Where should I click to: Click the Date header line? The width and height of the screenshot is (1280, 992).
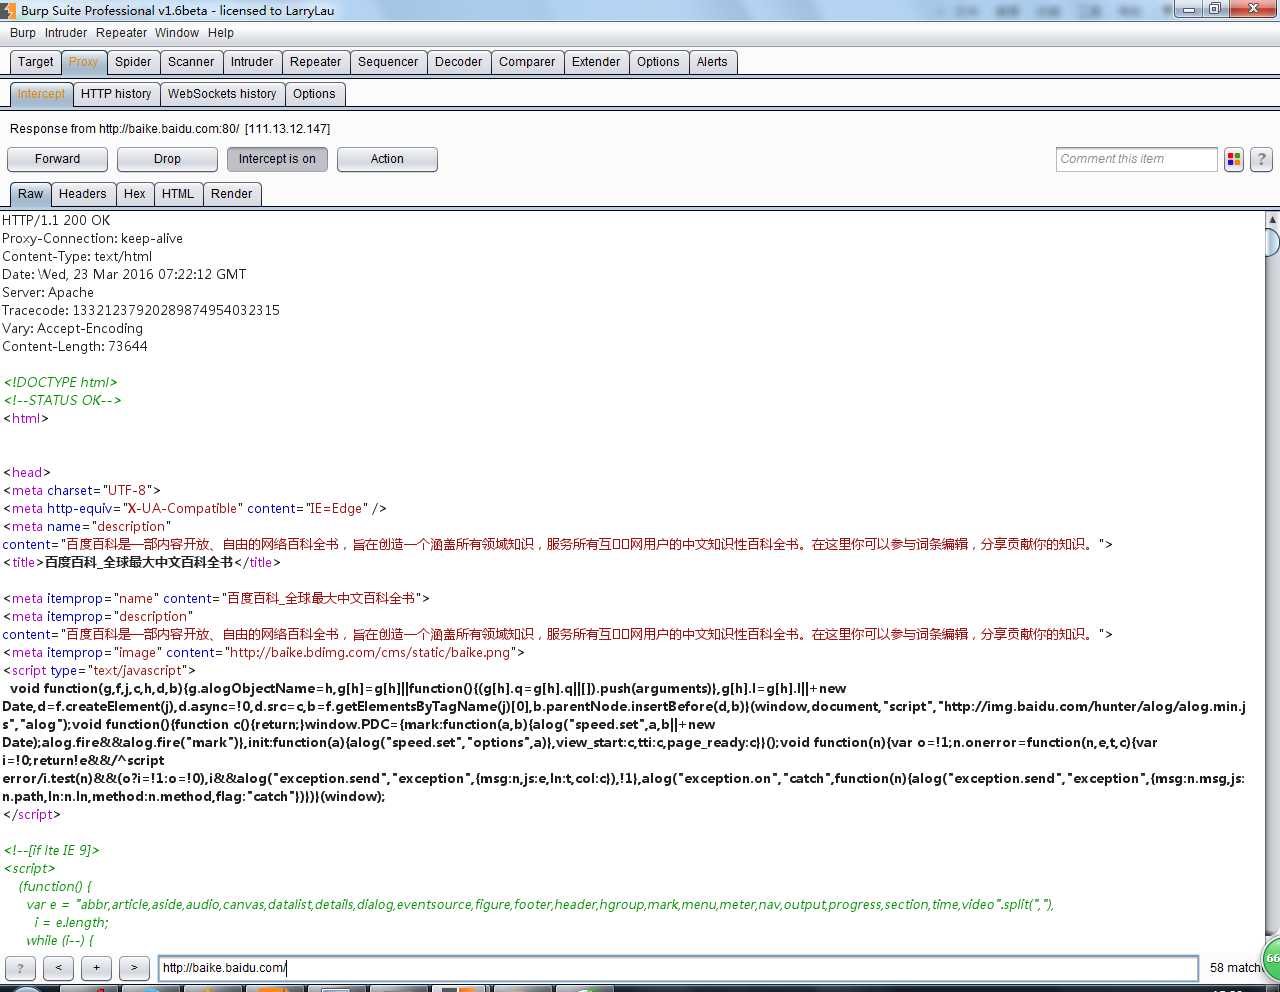124,274
